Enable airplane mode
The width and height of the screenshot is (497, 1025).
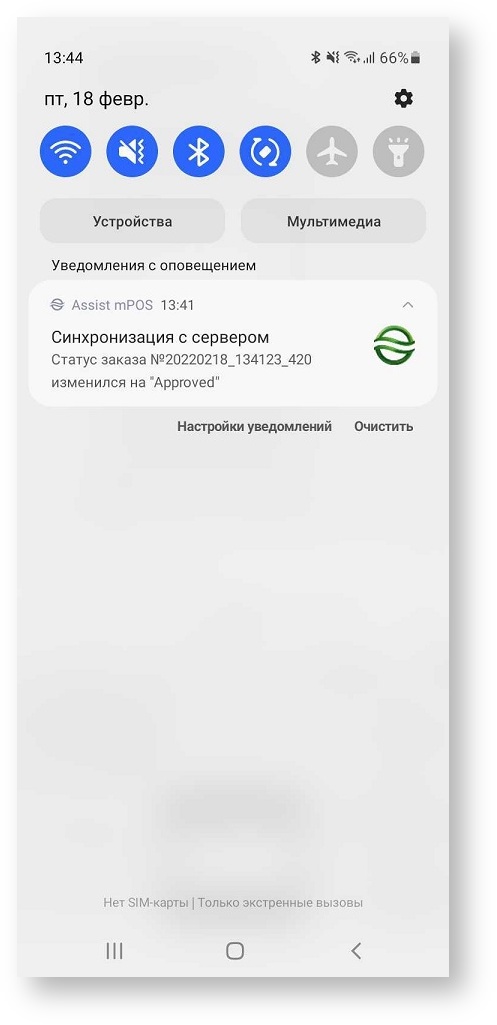pyautogui.click(x=332, y=152)
